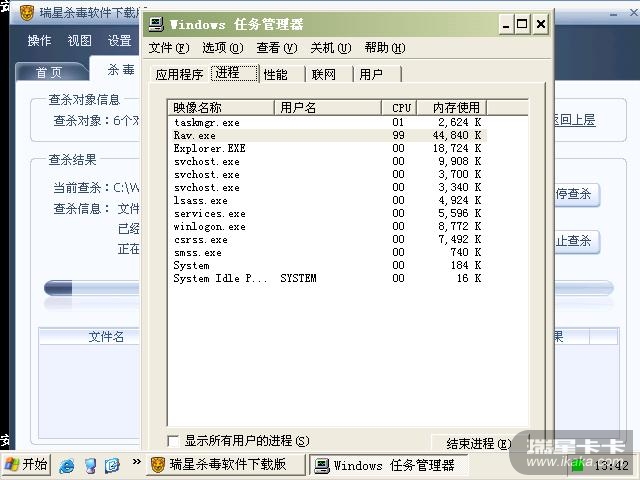
Task: Sort by 内存使用 column header
Action: pyautogui.click(x=451, y=108)
